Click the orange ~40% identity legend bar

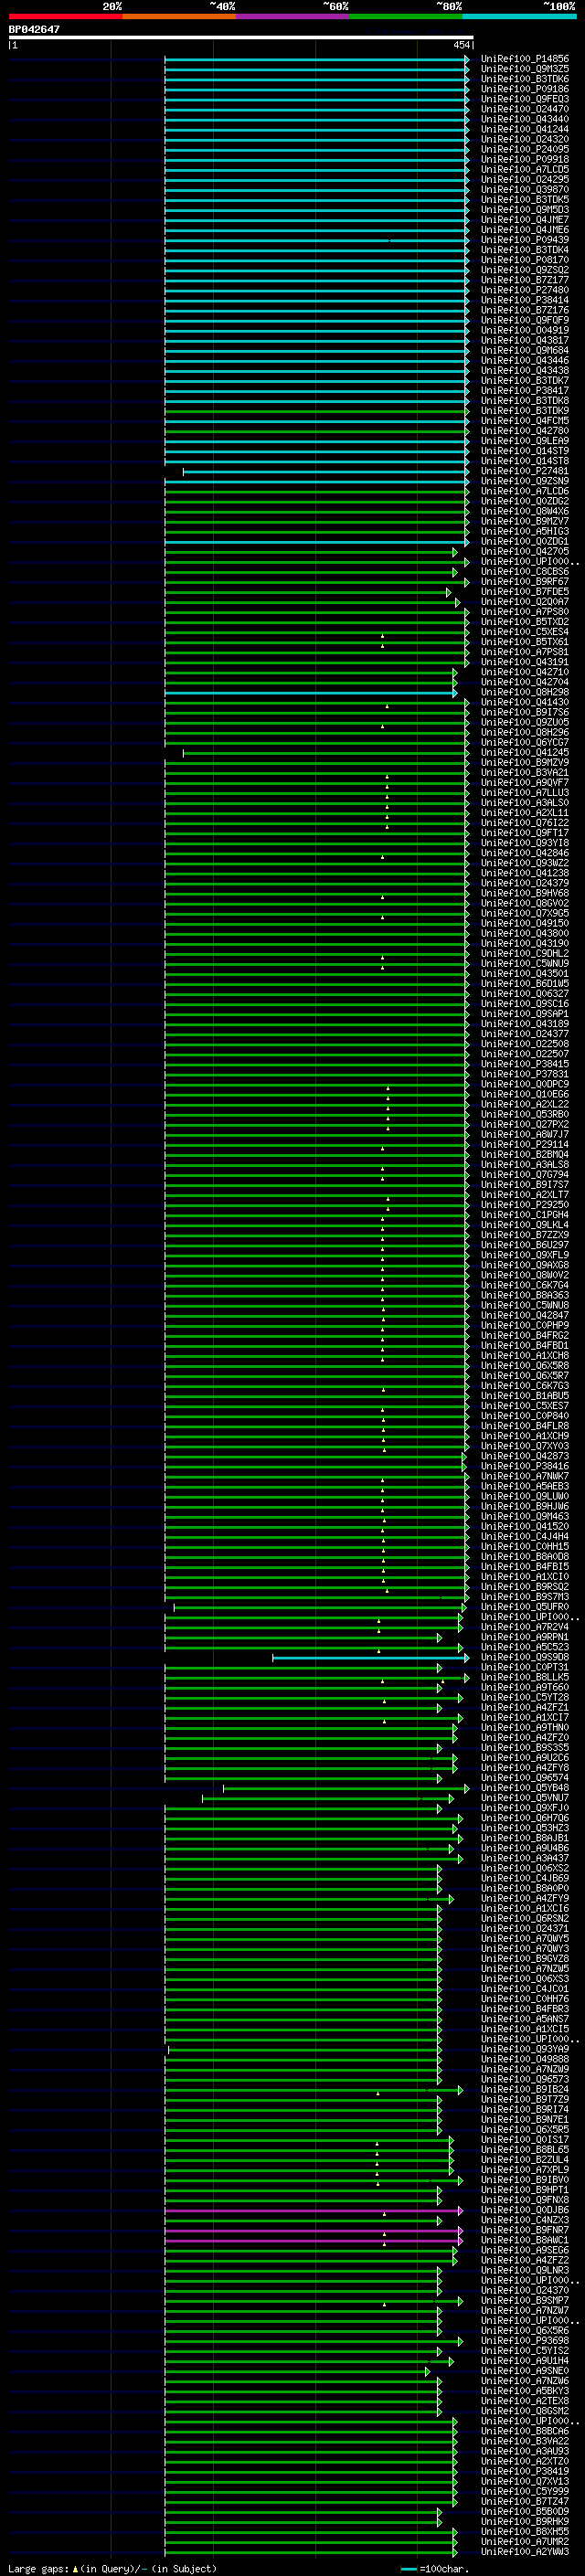[x=179, y=16]
